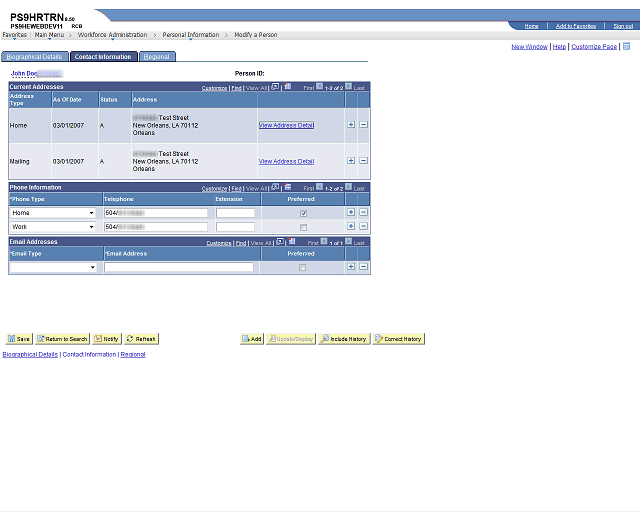
Task: Mark the Work phone as preferred
Action: [x=303, y=227]
